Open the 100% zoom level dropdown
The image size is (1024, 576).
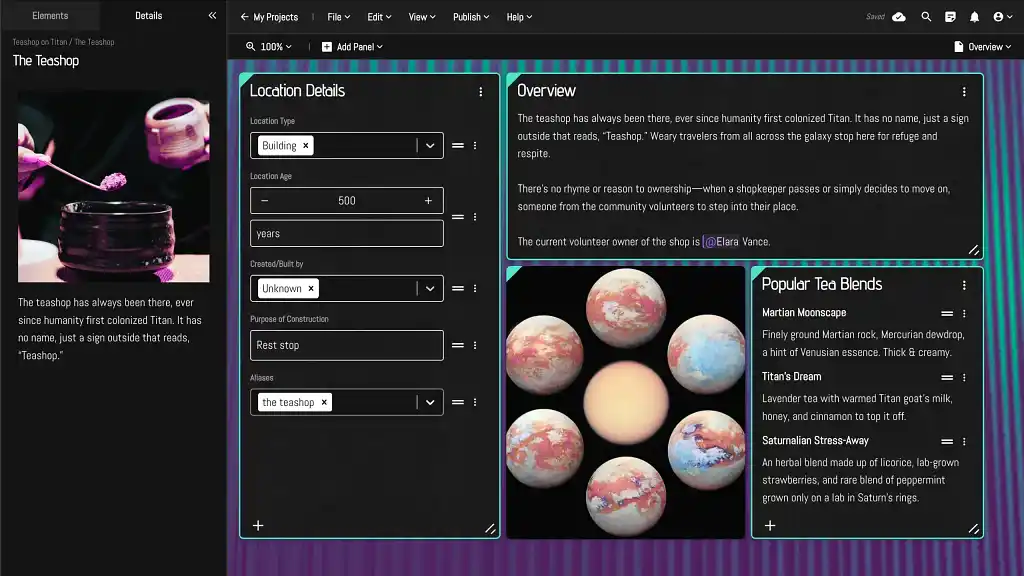click(270, 47)
